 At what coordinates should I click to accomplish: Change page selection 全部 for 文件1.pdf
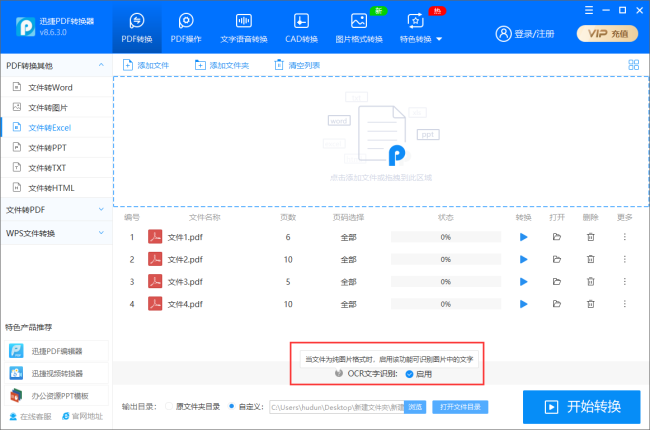(348, 237)
